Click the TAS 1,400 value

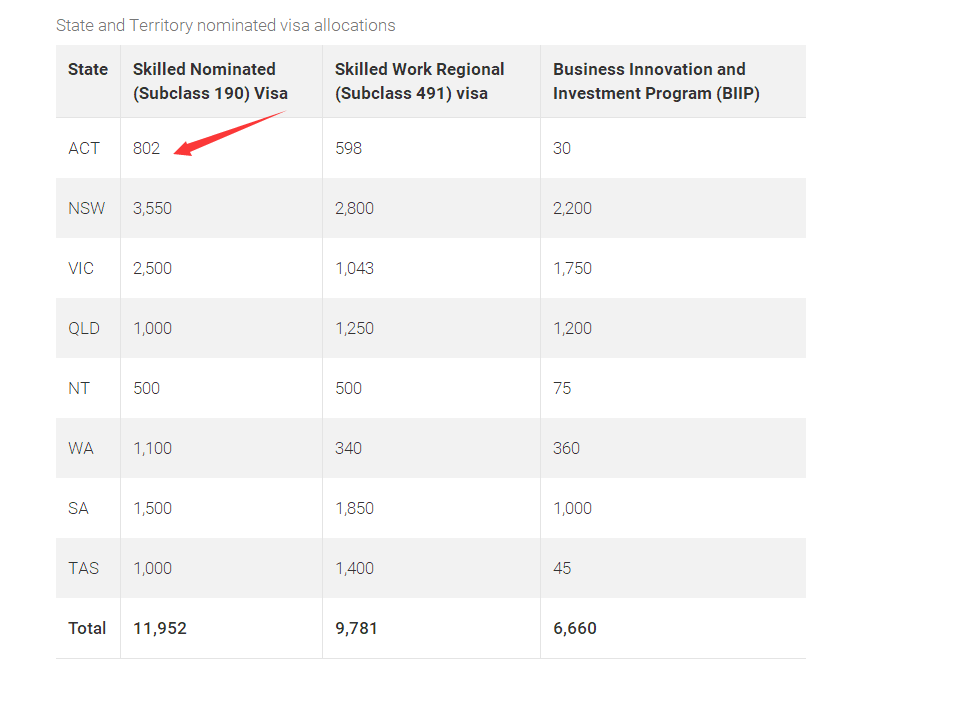point(354,568)
